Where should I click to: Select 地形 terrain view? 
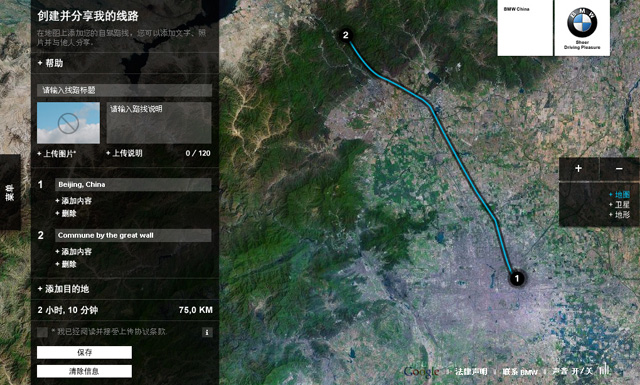coord(619,214)
